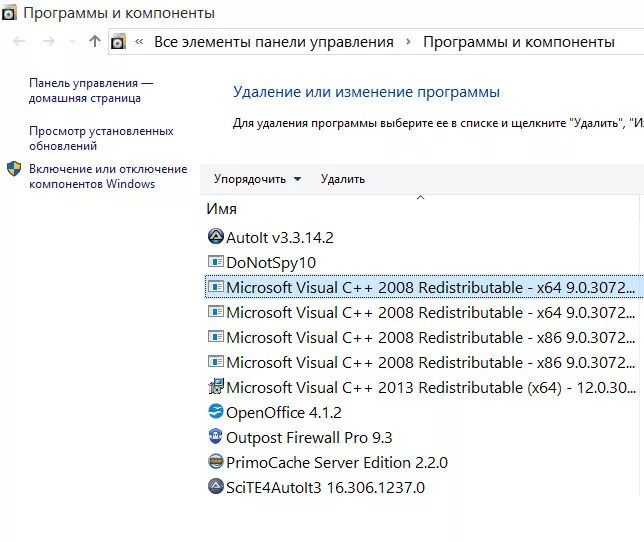
Task: Expand the address bar double-chevron
Action: [139, 41]
